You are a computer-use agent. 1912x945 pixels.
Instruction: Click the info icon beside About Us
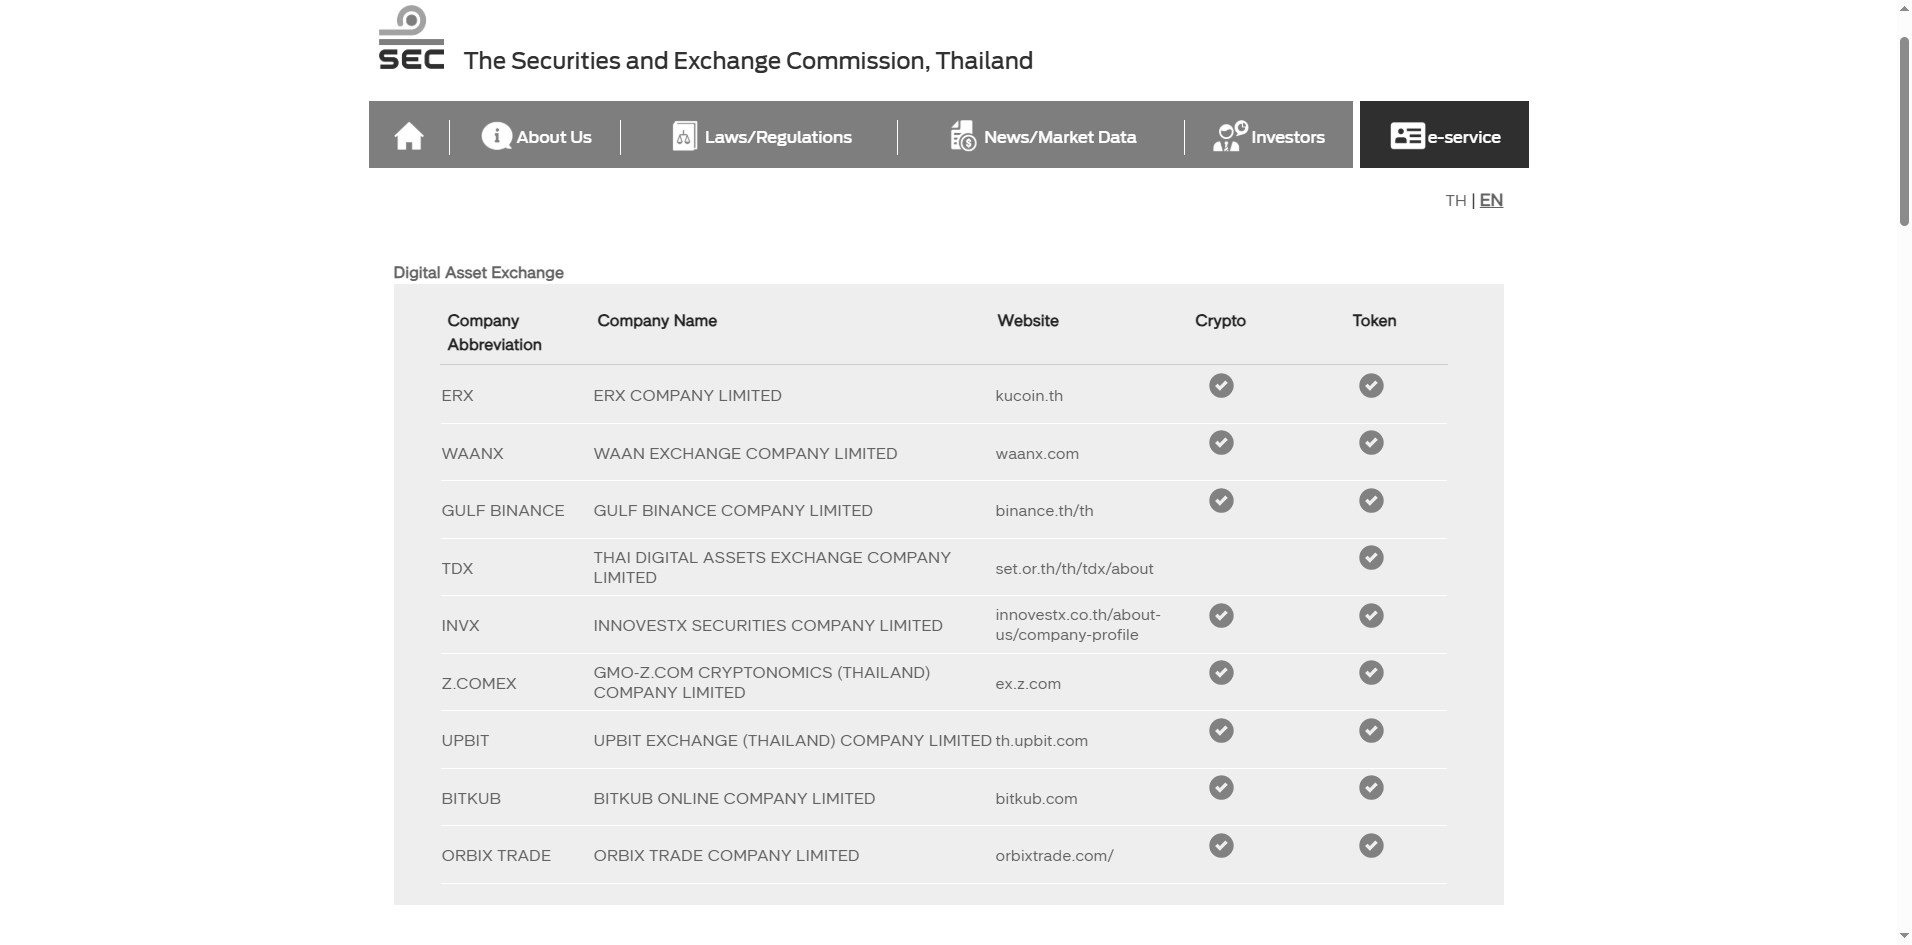[x=496, y=136]
